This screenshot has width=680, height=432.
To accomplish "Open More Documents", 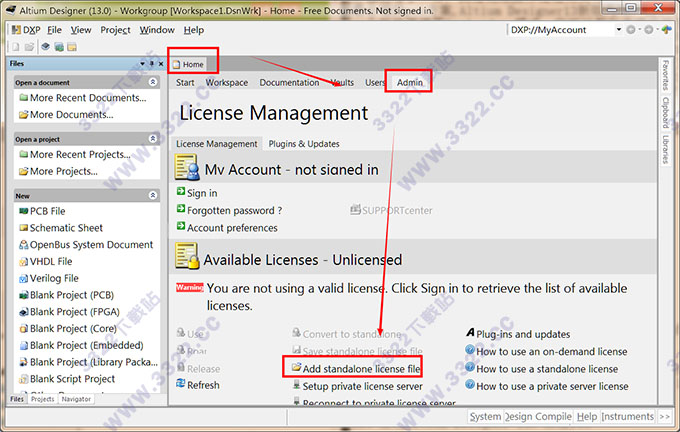I will tap(66, 115).
